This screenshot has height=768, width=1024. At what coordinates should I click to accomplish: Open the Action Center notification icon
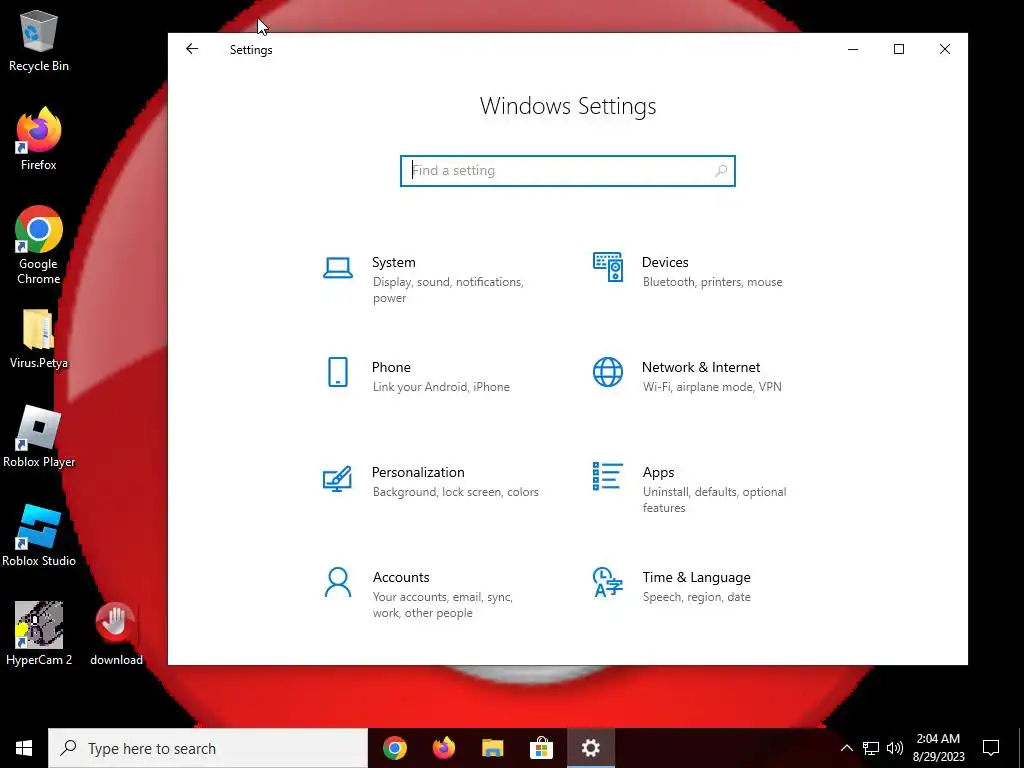click(991, 748)
